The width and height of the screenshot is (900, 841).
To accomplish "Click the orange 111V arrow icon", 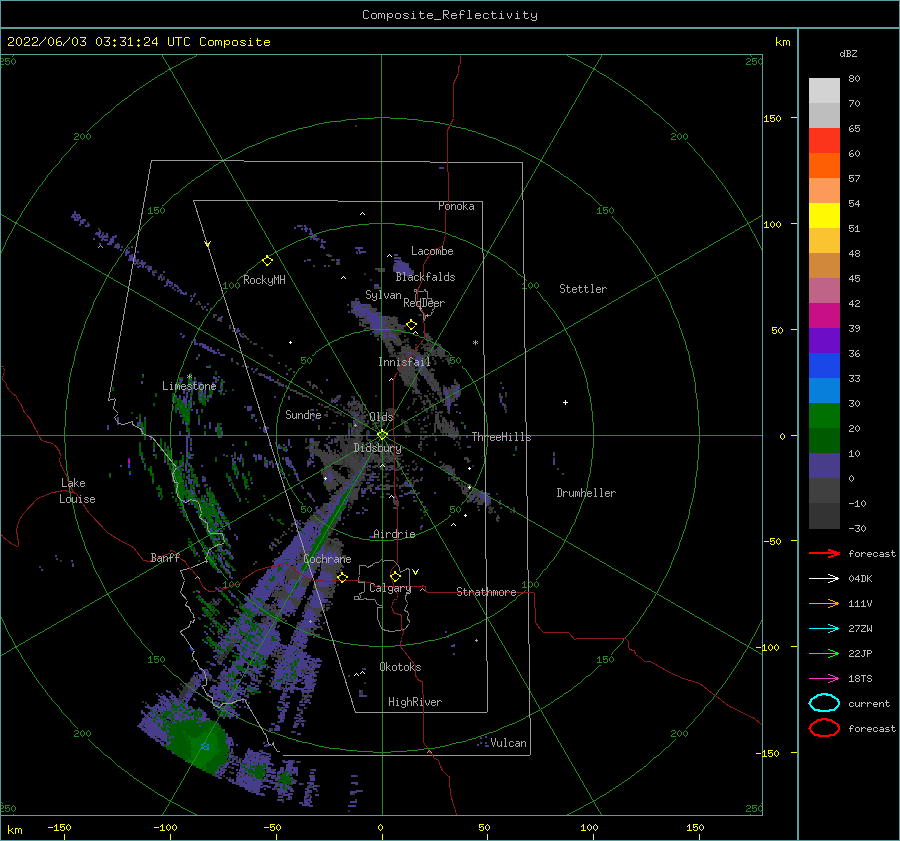I will point(824,603).
